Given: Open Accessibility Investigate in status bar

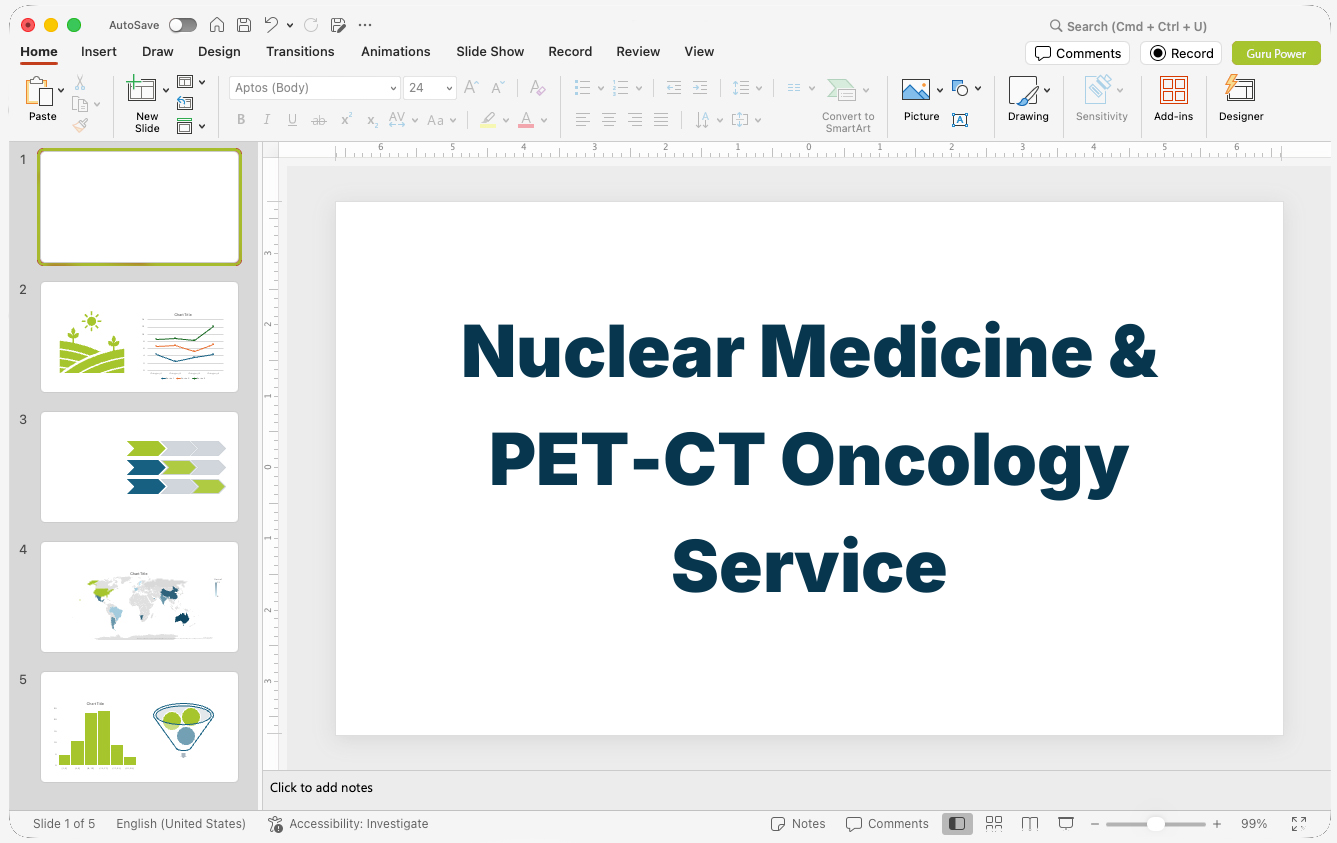Looking at the screenshot, I should coord(348,824).
